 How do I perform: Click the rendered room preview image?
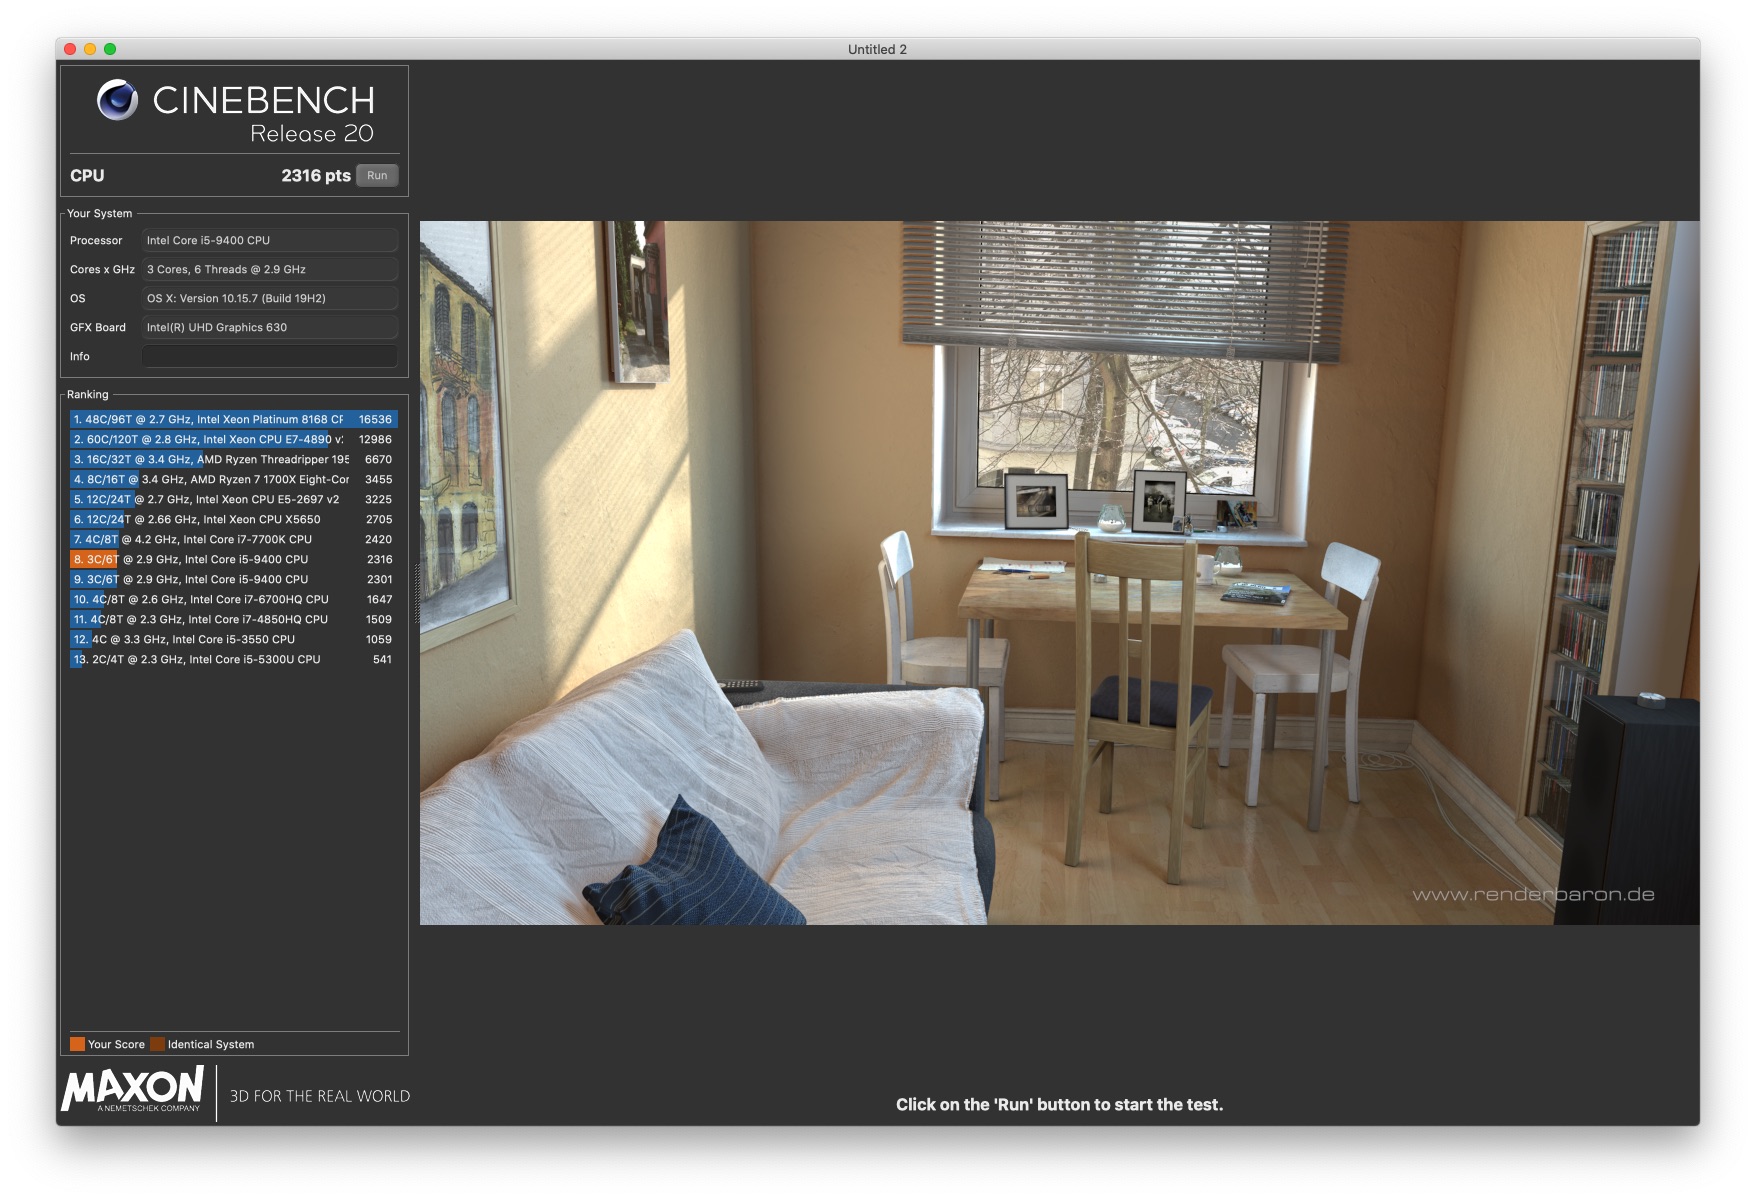(x=1059, y=573)
